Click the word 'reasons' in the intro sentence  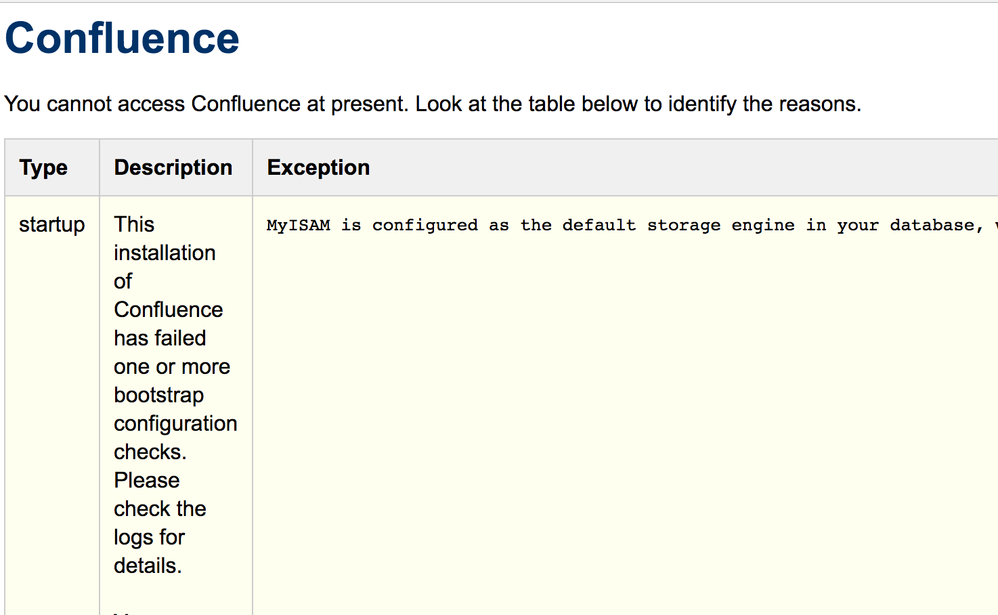click(820, 104)
